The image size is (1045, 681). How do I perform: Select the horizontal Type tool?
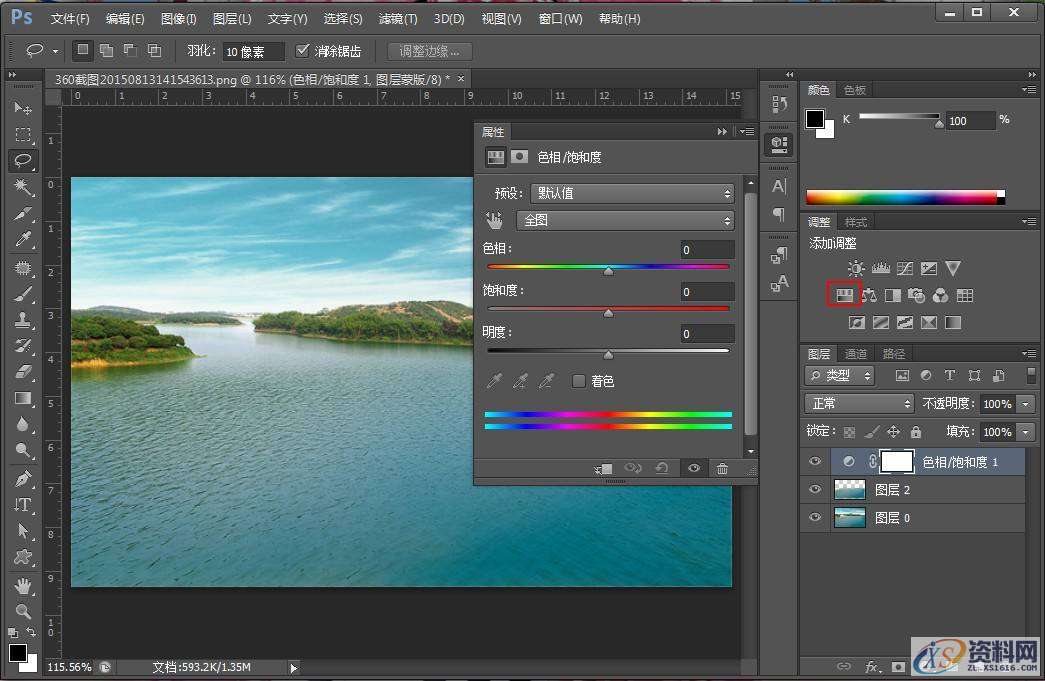click(x=23, y=505)
